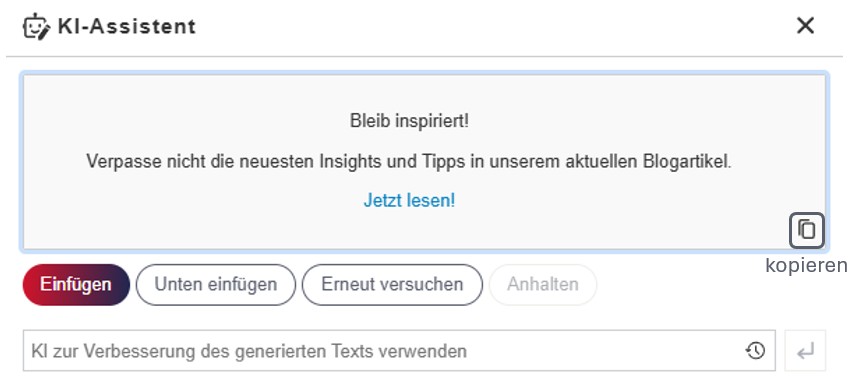Regenerate with Erneut versuchen
Image resolution: width=857 pixels, height=384 pixels.
tap(392, 285)
